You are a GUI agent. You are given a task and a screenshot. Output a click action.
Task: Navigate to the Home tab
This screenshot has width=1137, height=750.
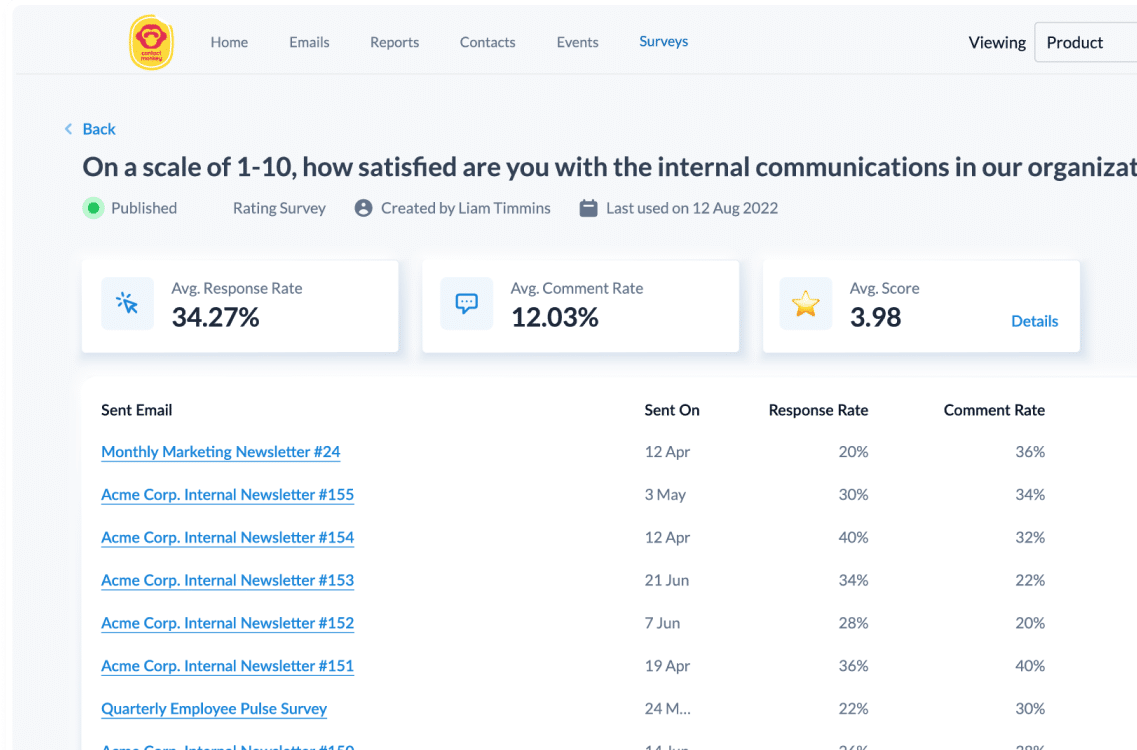click(x=229, y=42)
